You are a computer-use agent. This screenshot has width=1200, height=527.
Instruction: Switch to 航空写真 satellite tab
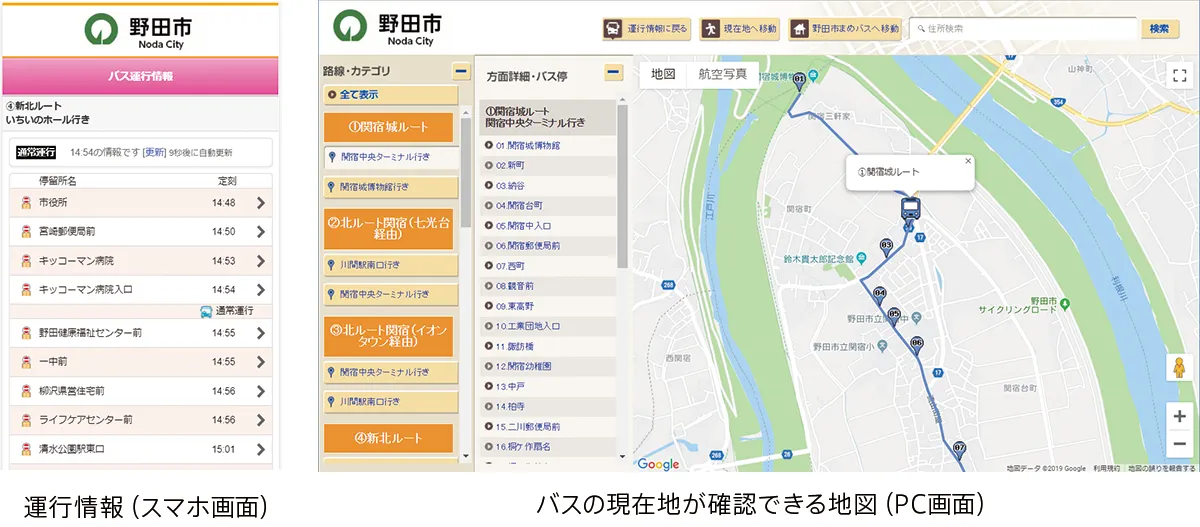click(722, 74)
